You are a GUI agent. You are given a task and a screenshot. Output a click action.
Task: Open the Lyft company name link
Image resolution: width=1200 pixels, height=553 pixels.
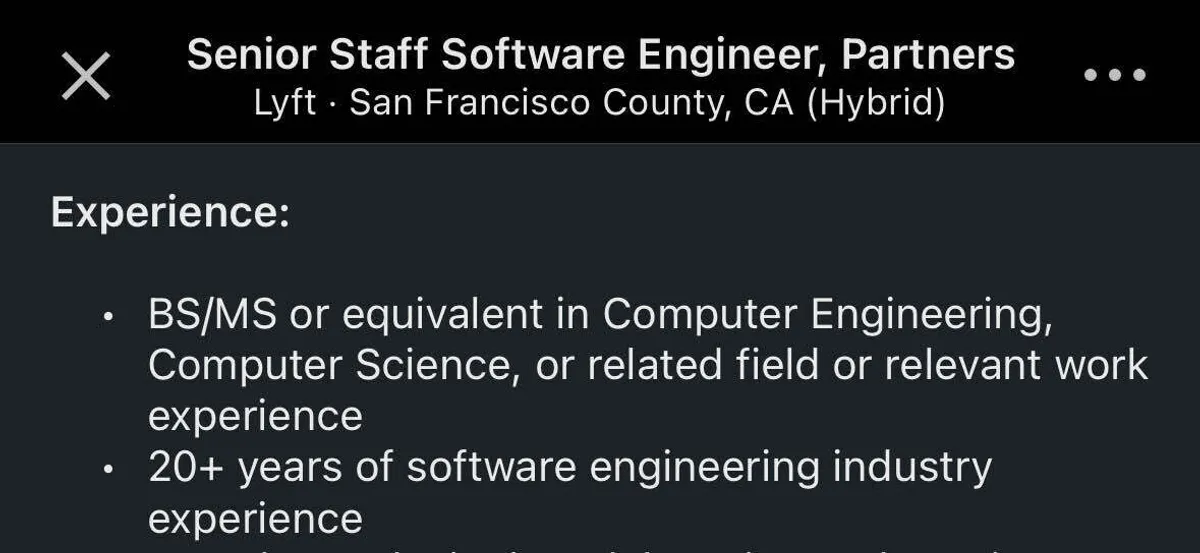click(285, 103)
